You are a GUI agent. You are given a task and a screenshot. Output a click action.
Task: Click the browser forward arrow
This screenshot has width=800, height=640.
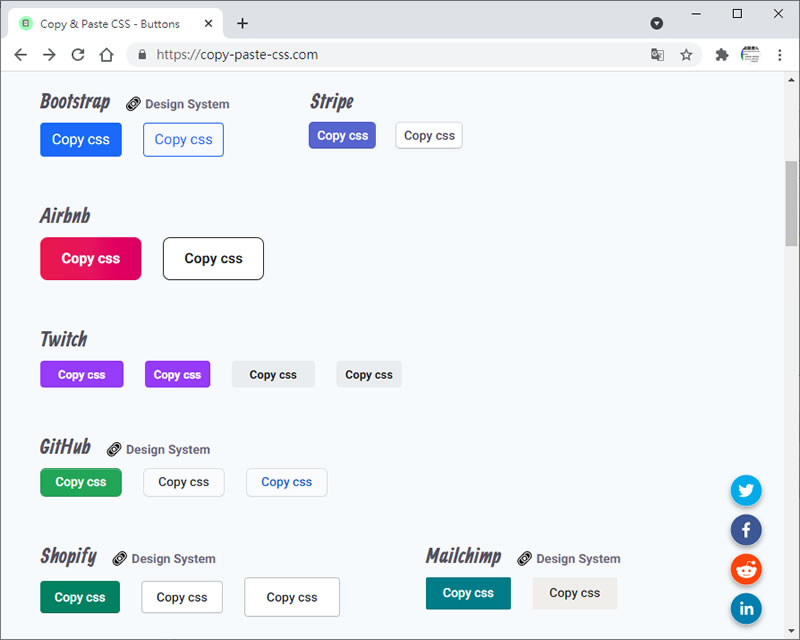(x=49, y=55)
